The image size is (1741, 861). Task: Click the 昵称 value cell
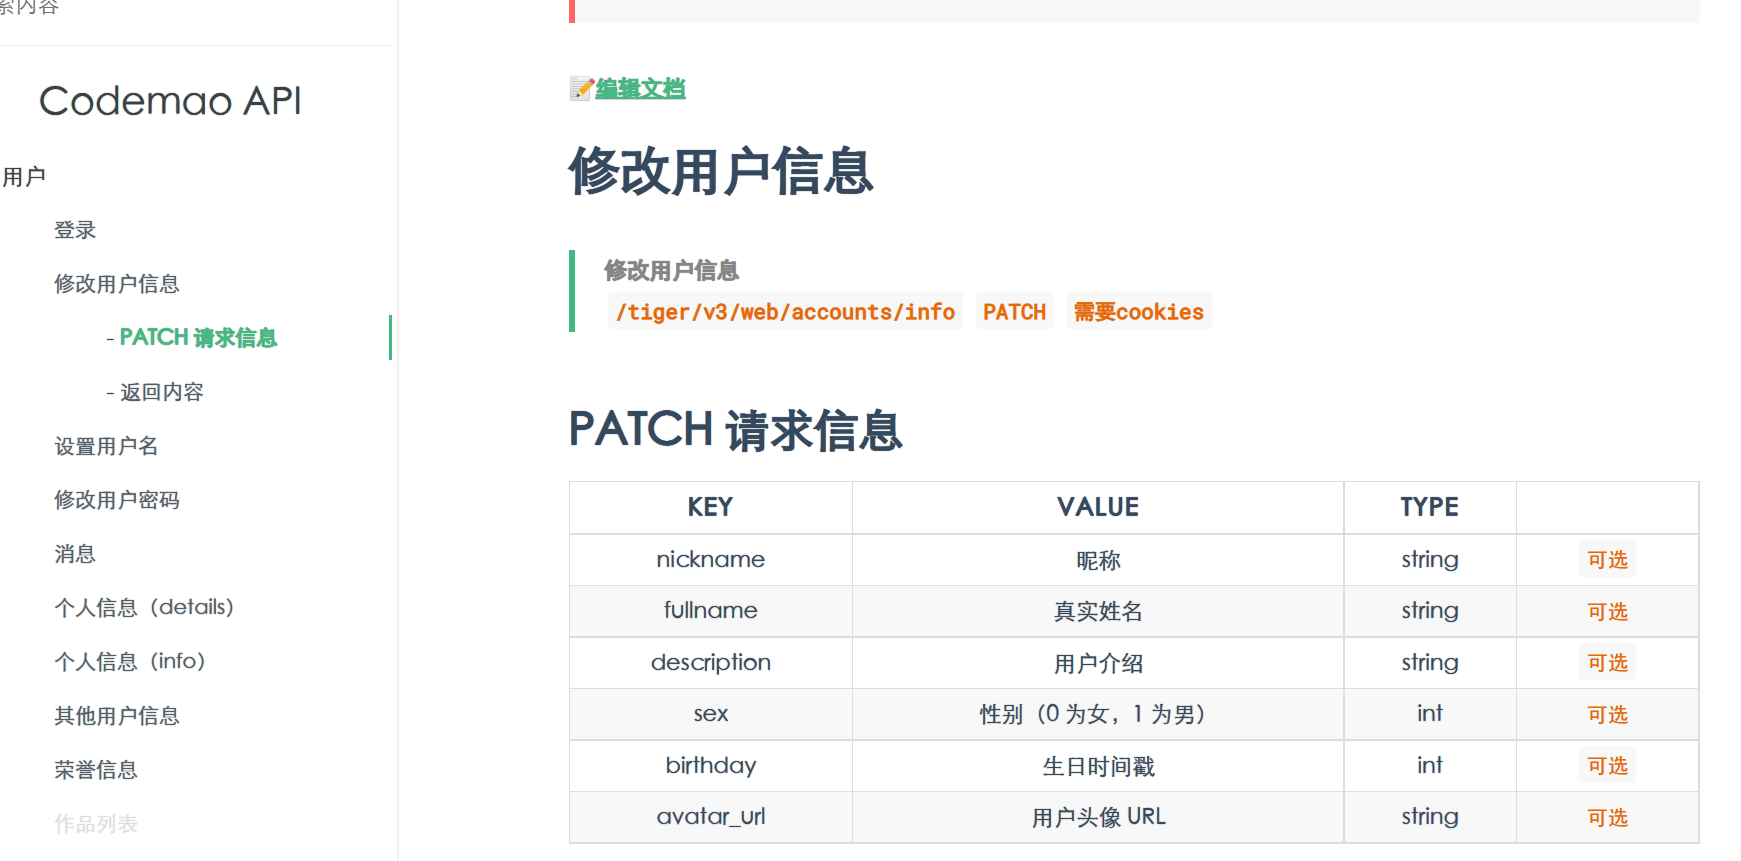tap(1098, 560)
